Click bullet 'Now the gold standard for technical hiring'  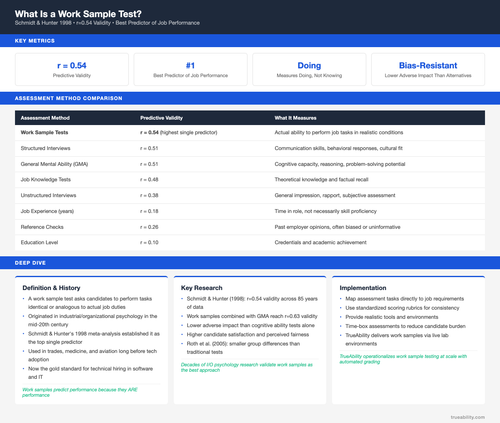click(x=90, y=373)
